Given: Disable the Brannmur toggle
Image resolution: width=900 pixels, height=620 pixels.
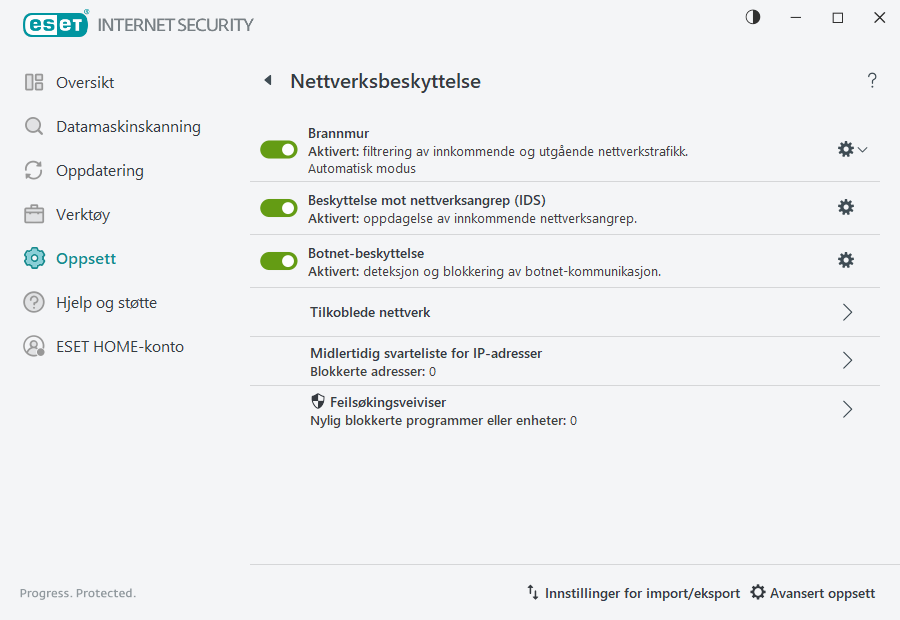Looking at the screenshot, I should click(278, 149).
